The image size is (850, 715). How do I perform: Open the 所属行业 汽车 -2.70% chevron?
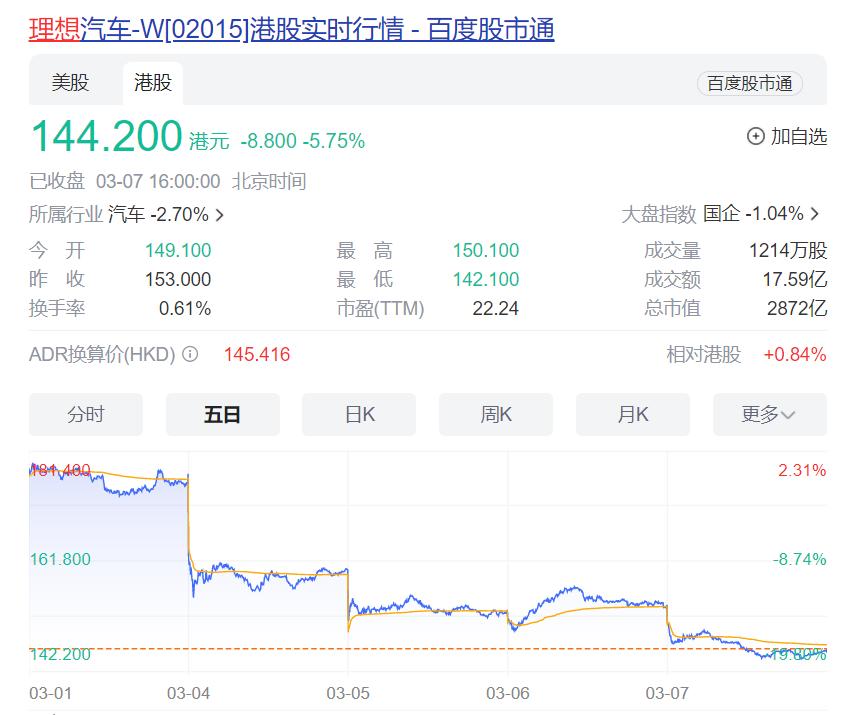[219, 215]
